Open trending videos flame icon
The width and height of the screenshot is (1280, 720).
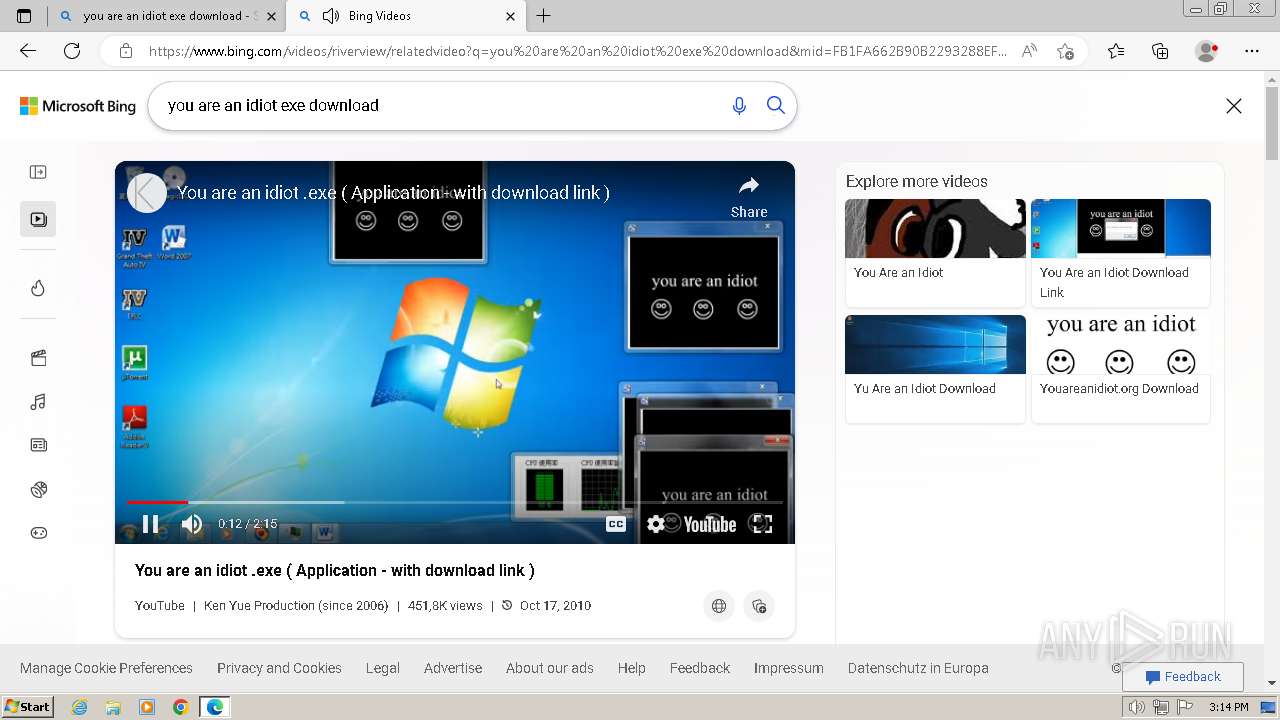[x=38, y=288]
